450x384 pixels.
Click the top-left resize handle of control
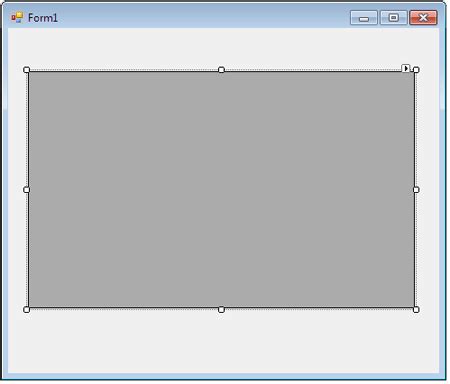(x=27, y=70)
